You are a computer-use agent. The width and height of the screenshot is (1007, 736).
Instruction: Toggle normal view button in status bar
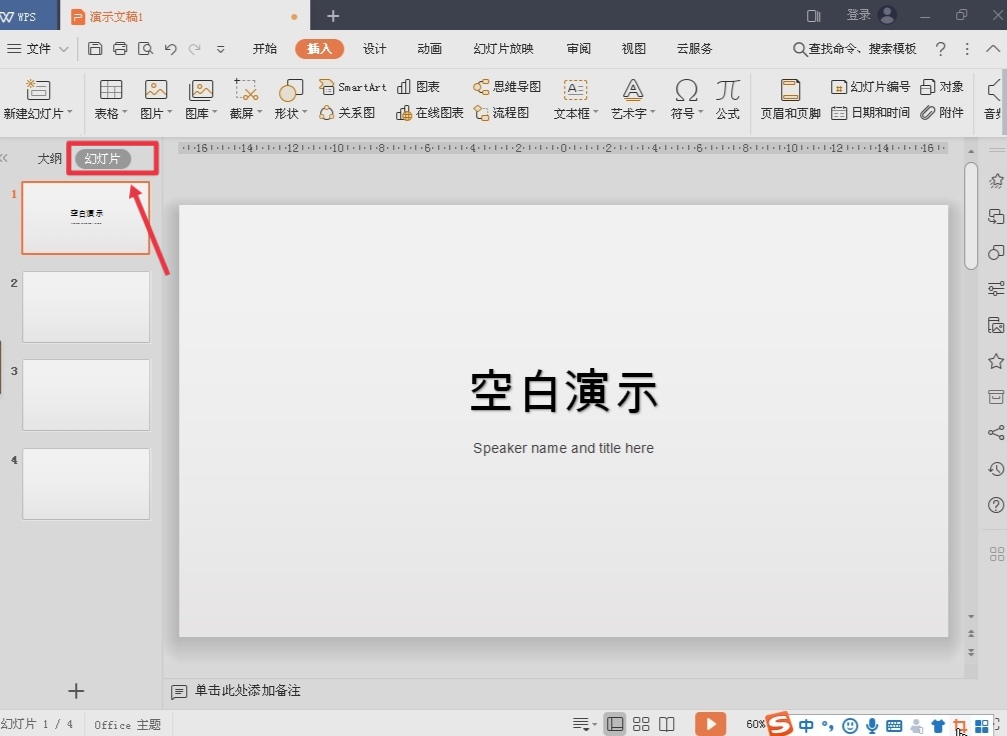coord(615,724)
